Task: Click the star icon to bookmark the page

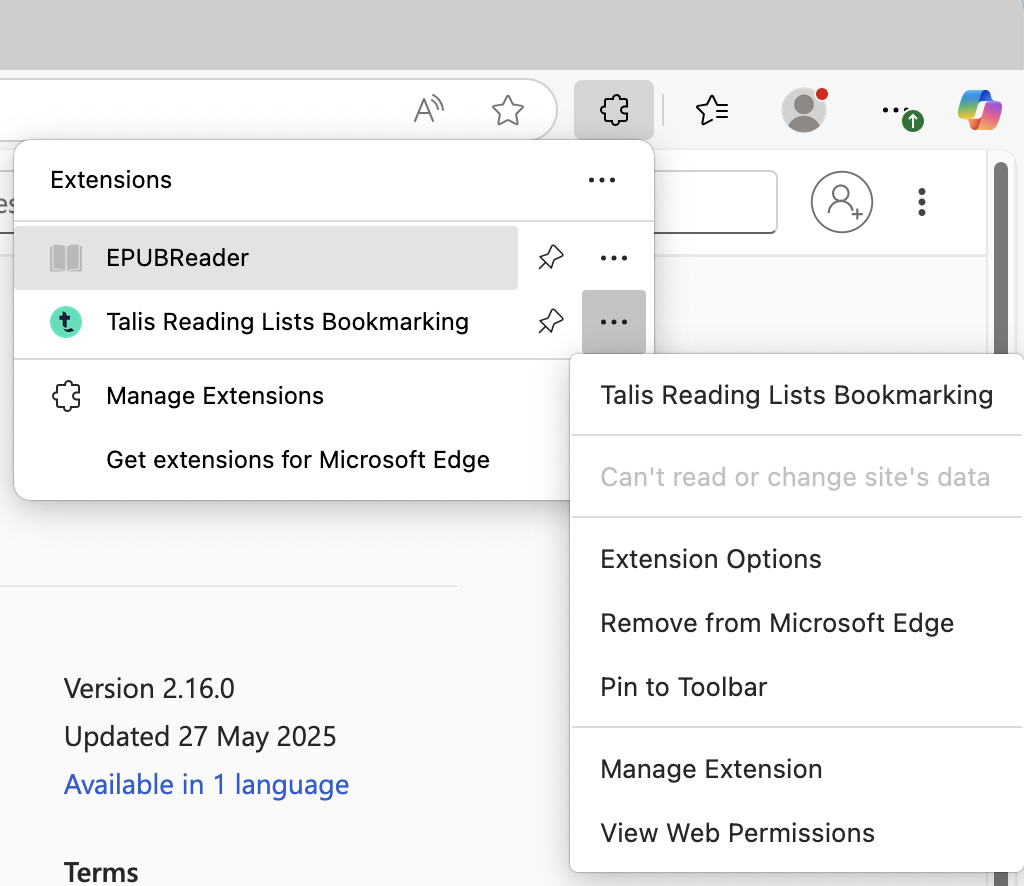Action: 508,112
